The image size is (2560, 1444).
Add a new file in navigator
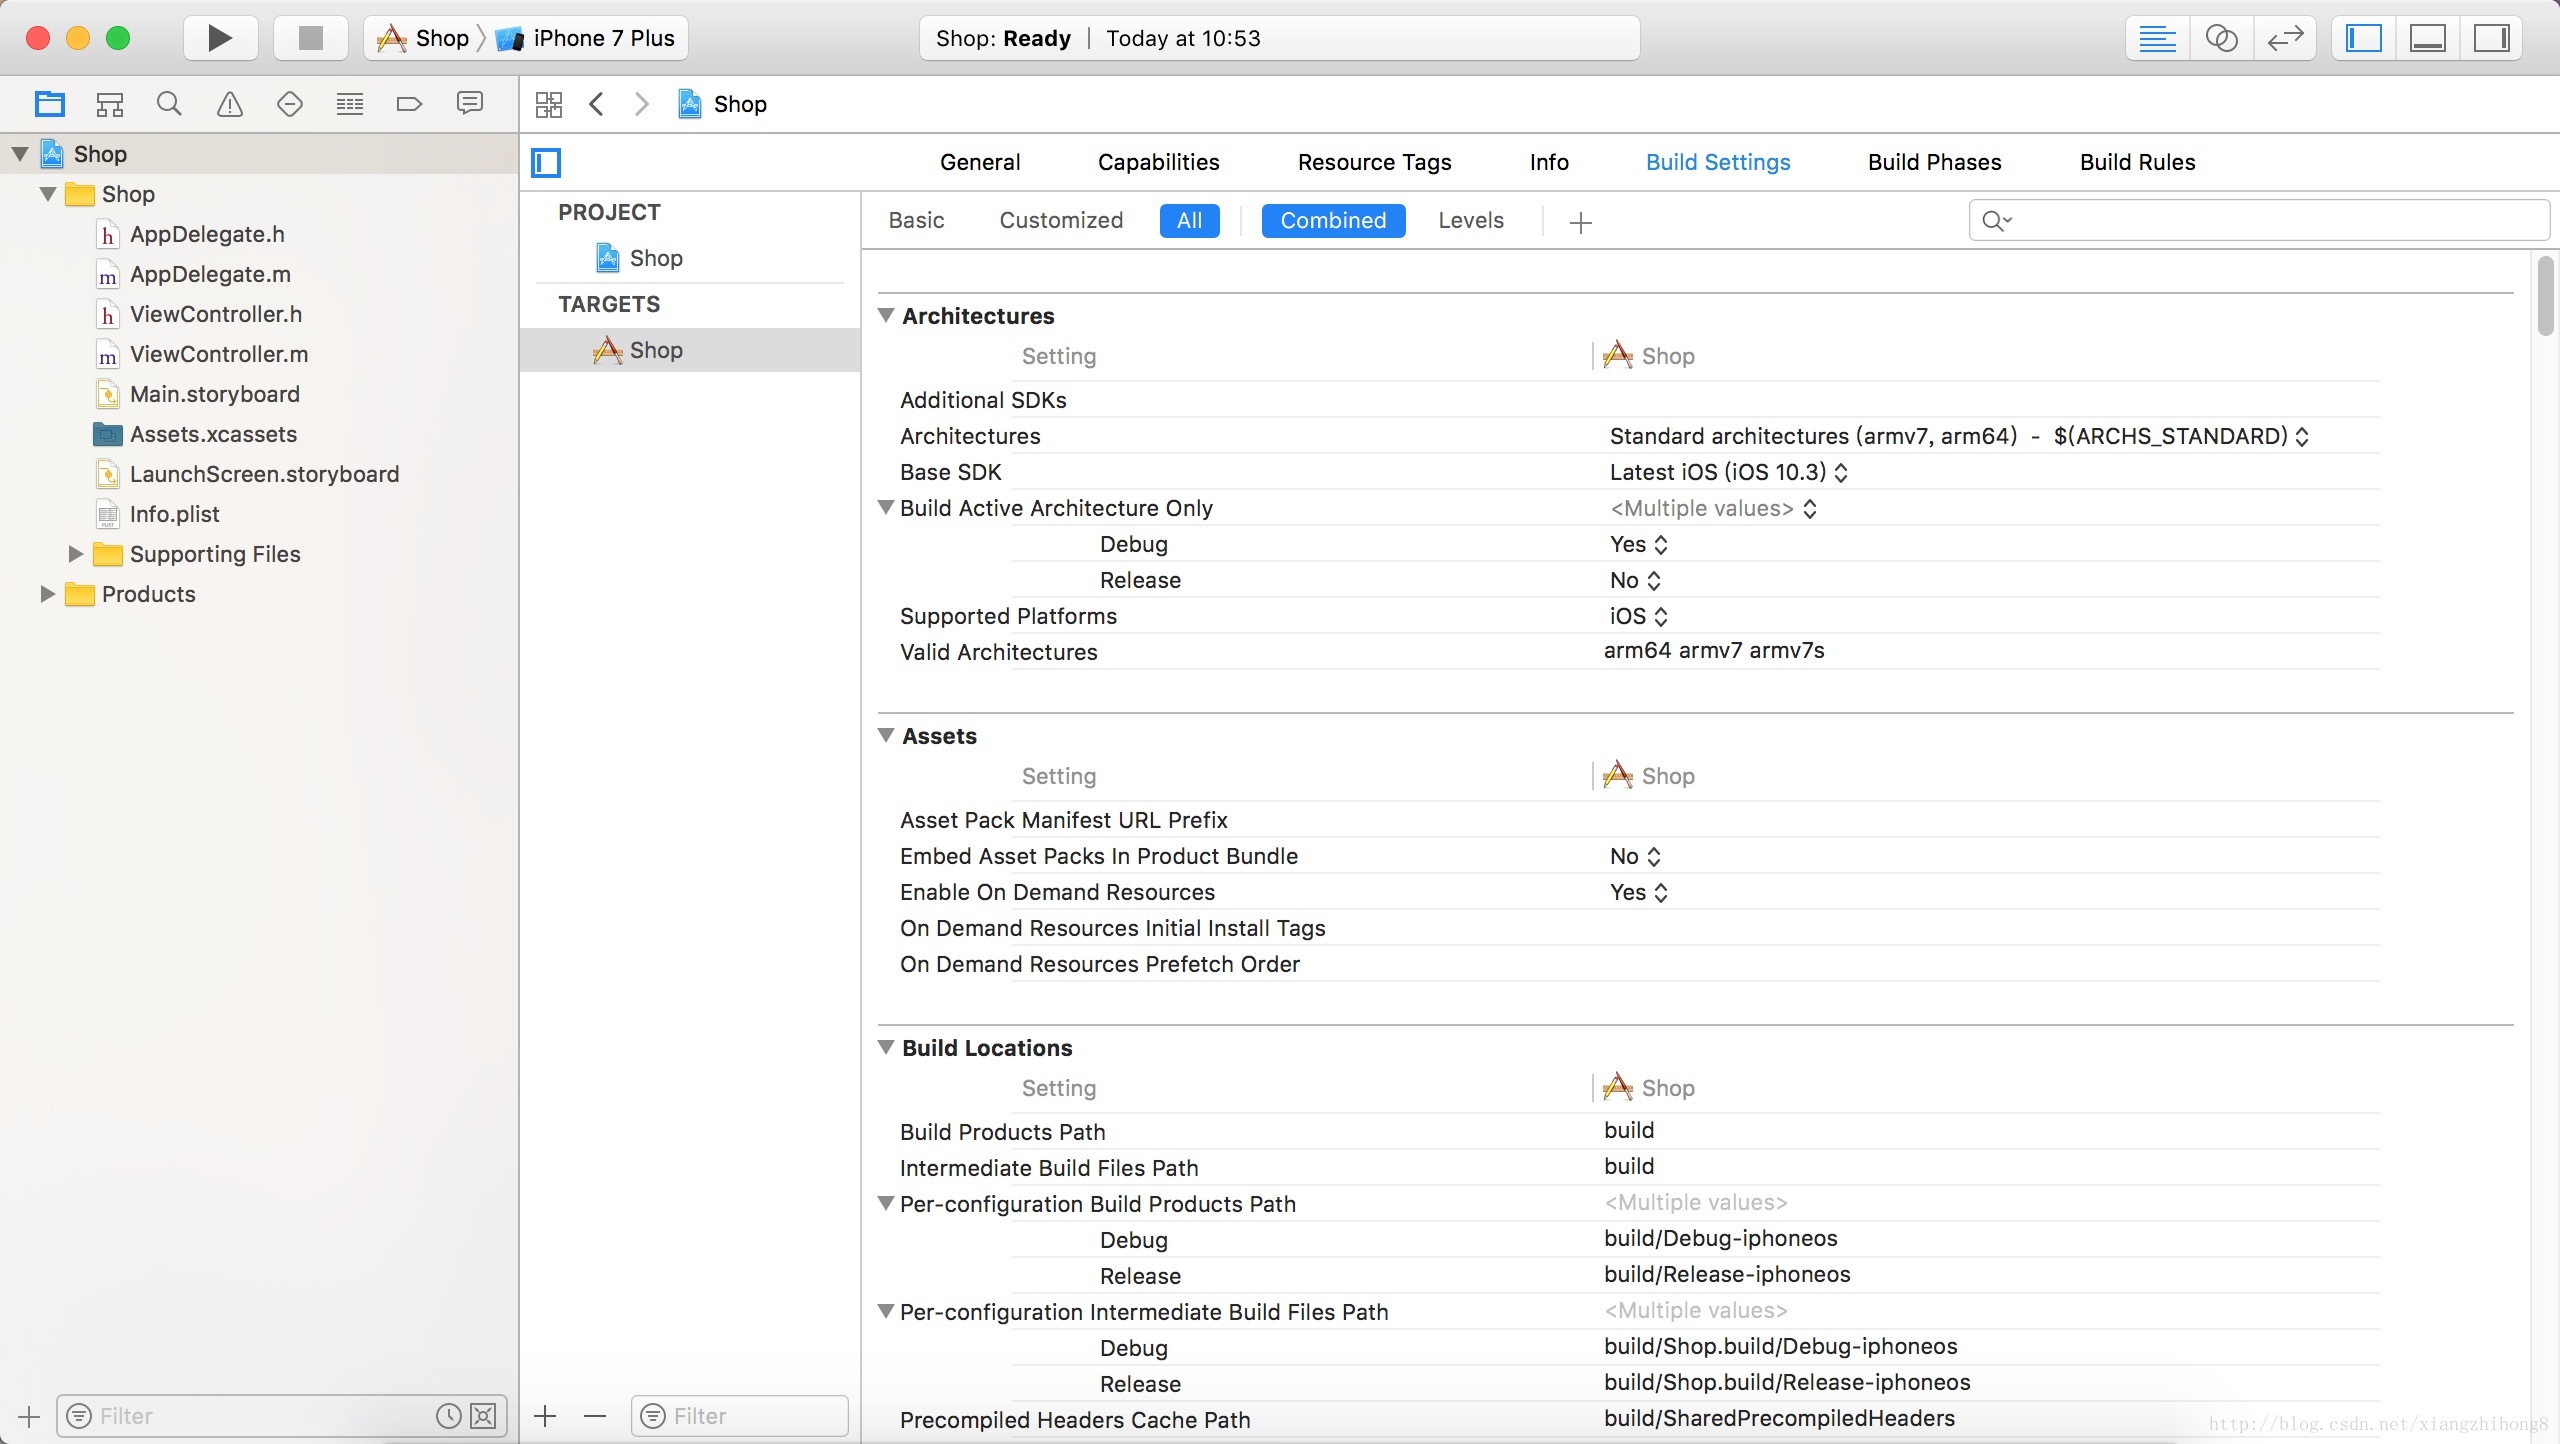(29, 1416)
